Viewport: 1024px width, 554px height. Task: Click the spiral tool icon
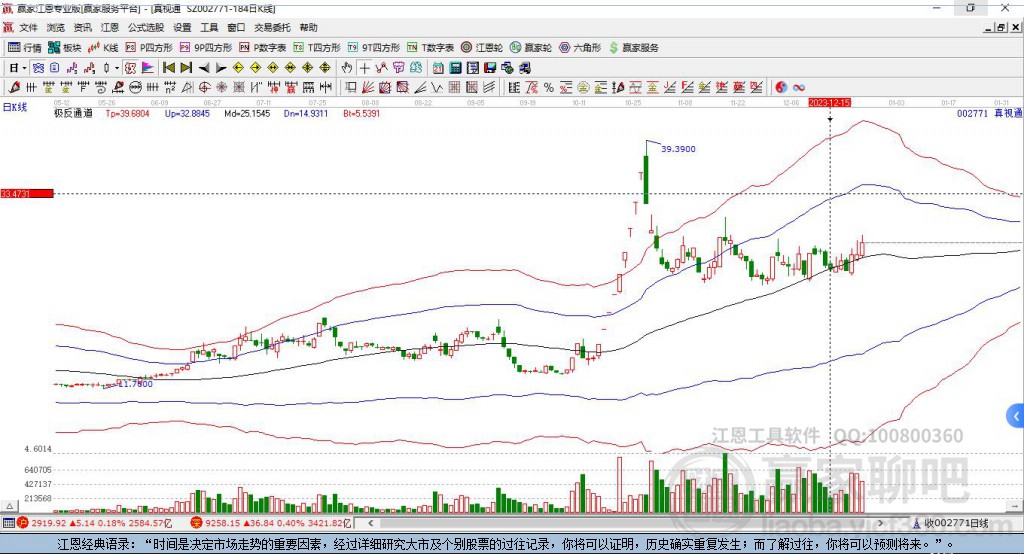click(101, 88)
